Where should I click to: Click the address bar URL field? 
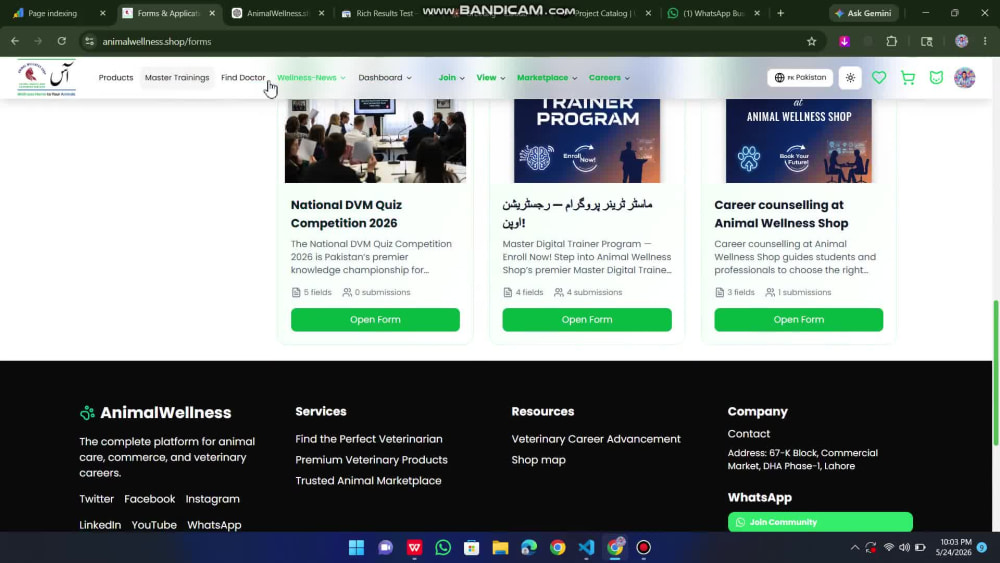pos(446,41)
